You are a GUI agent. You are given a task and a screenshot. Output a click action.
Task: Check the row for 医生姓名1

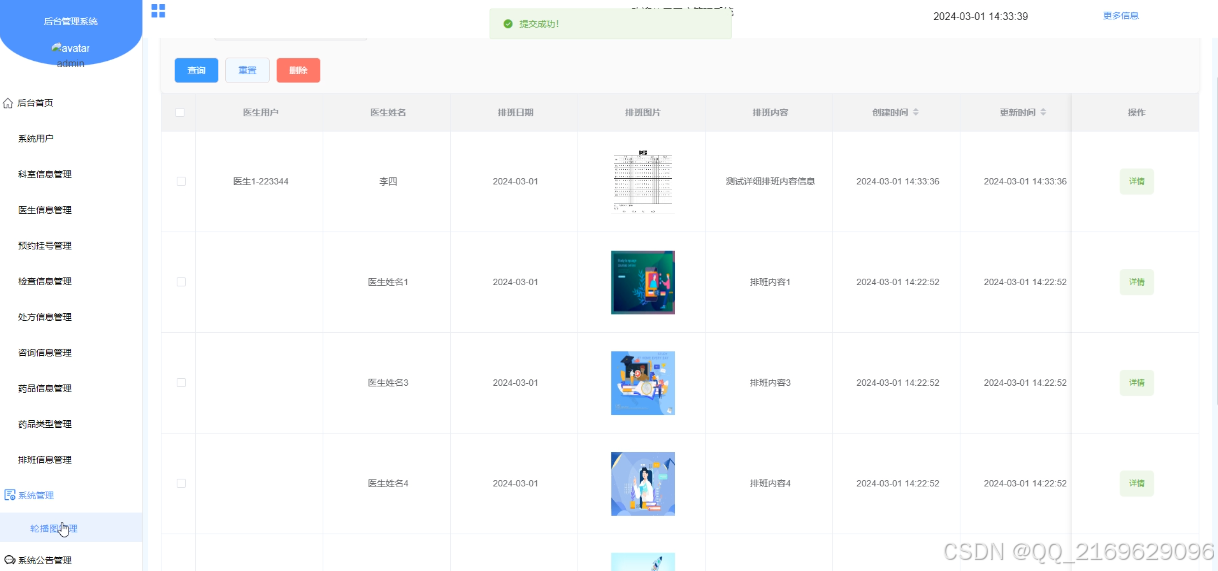(x=181, y=282)
